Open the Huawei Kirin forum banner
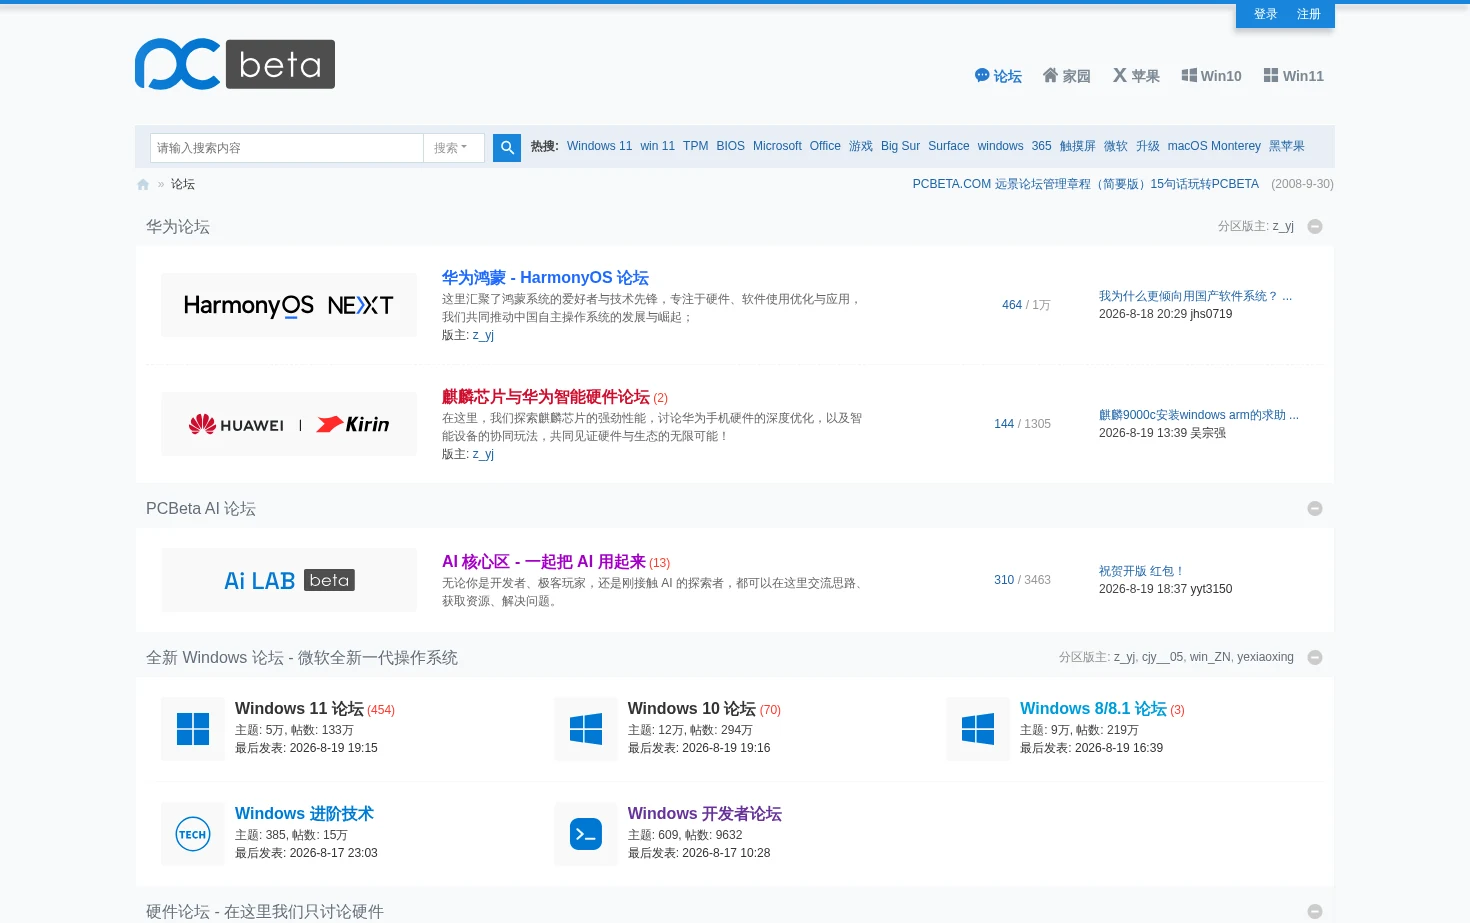 click(289, 424)
